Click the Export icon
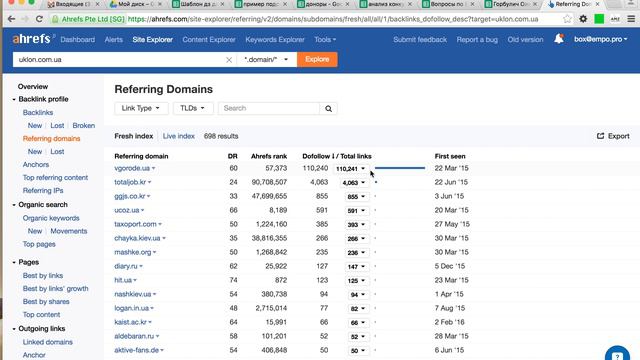The height and width of the screenshot is (360, 640). (600, 136)
